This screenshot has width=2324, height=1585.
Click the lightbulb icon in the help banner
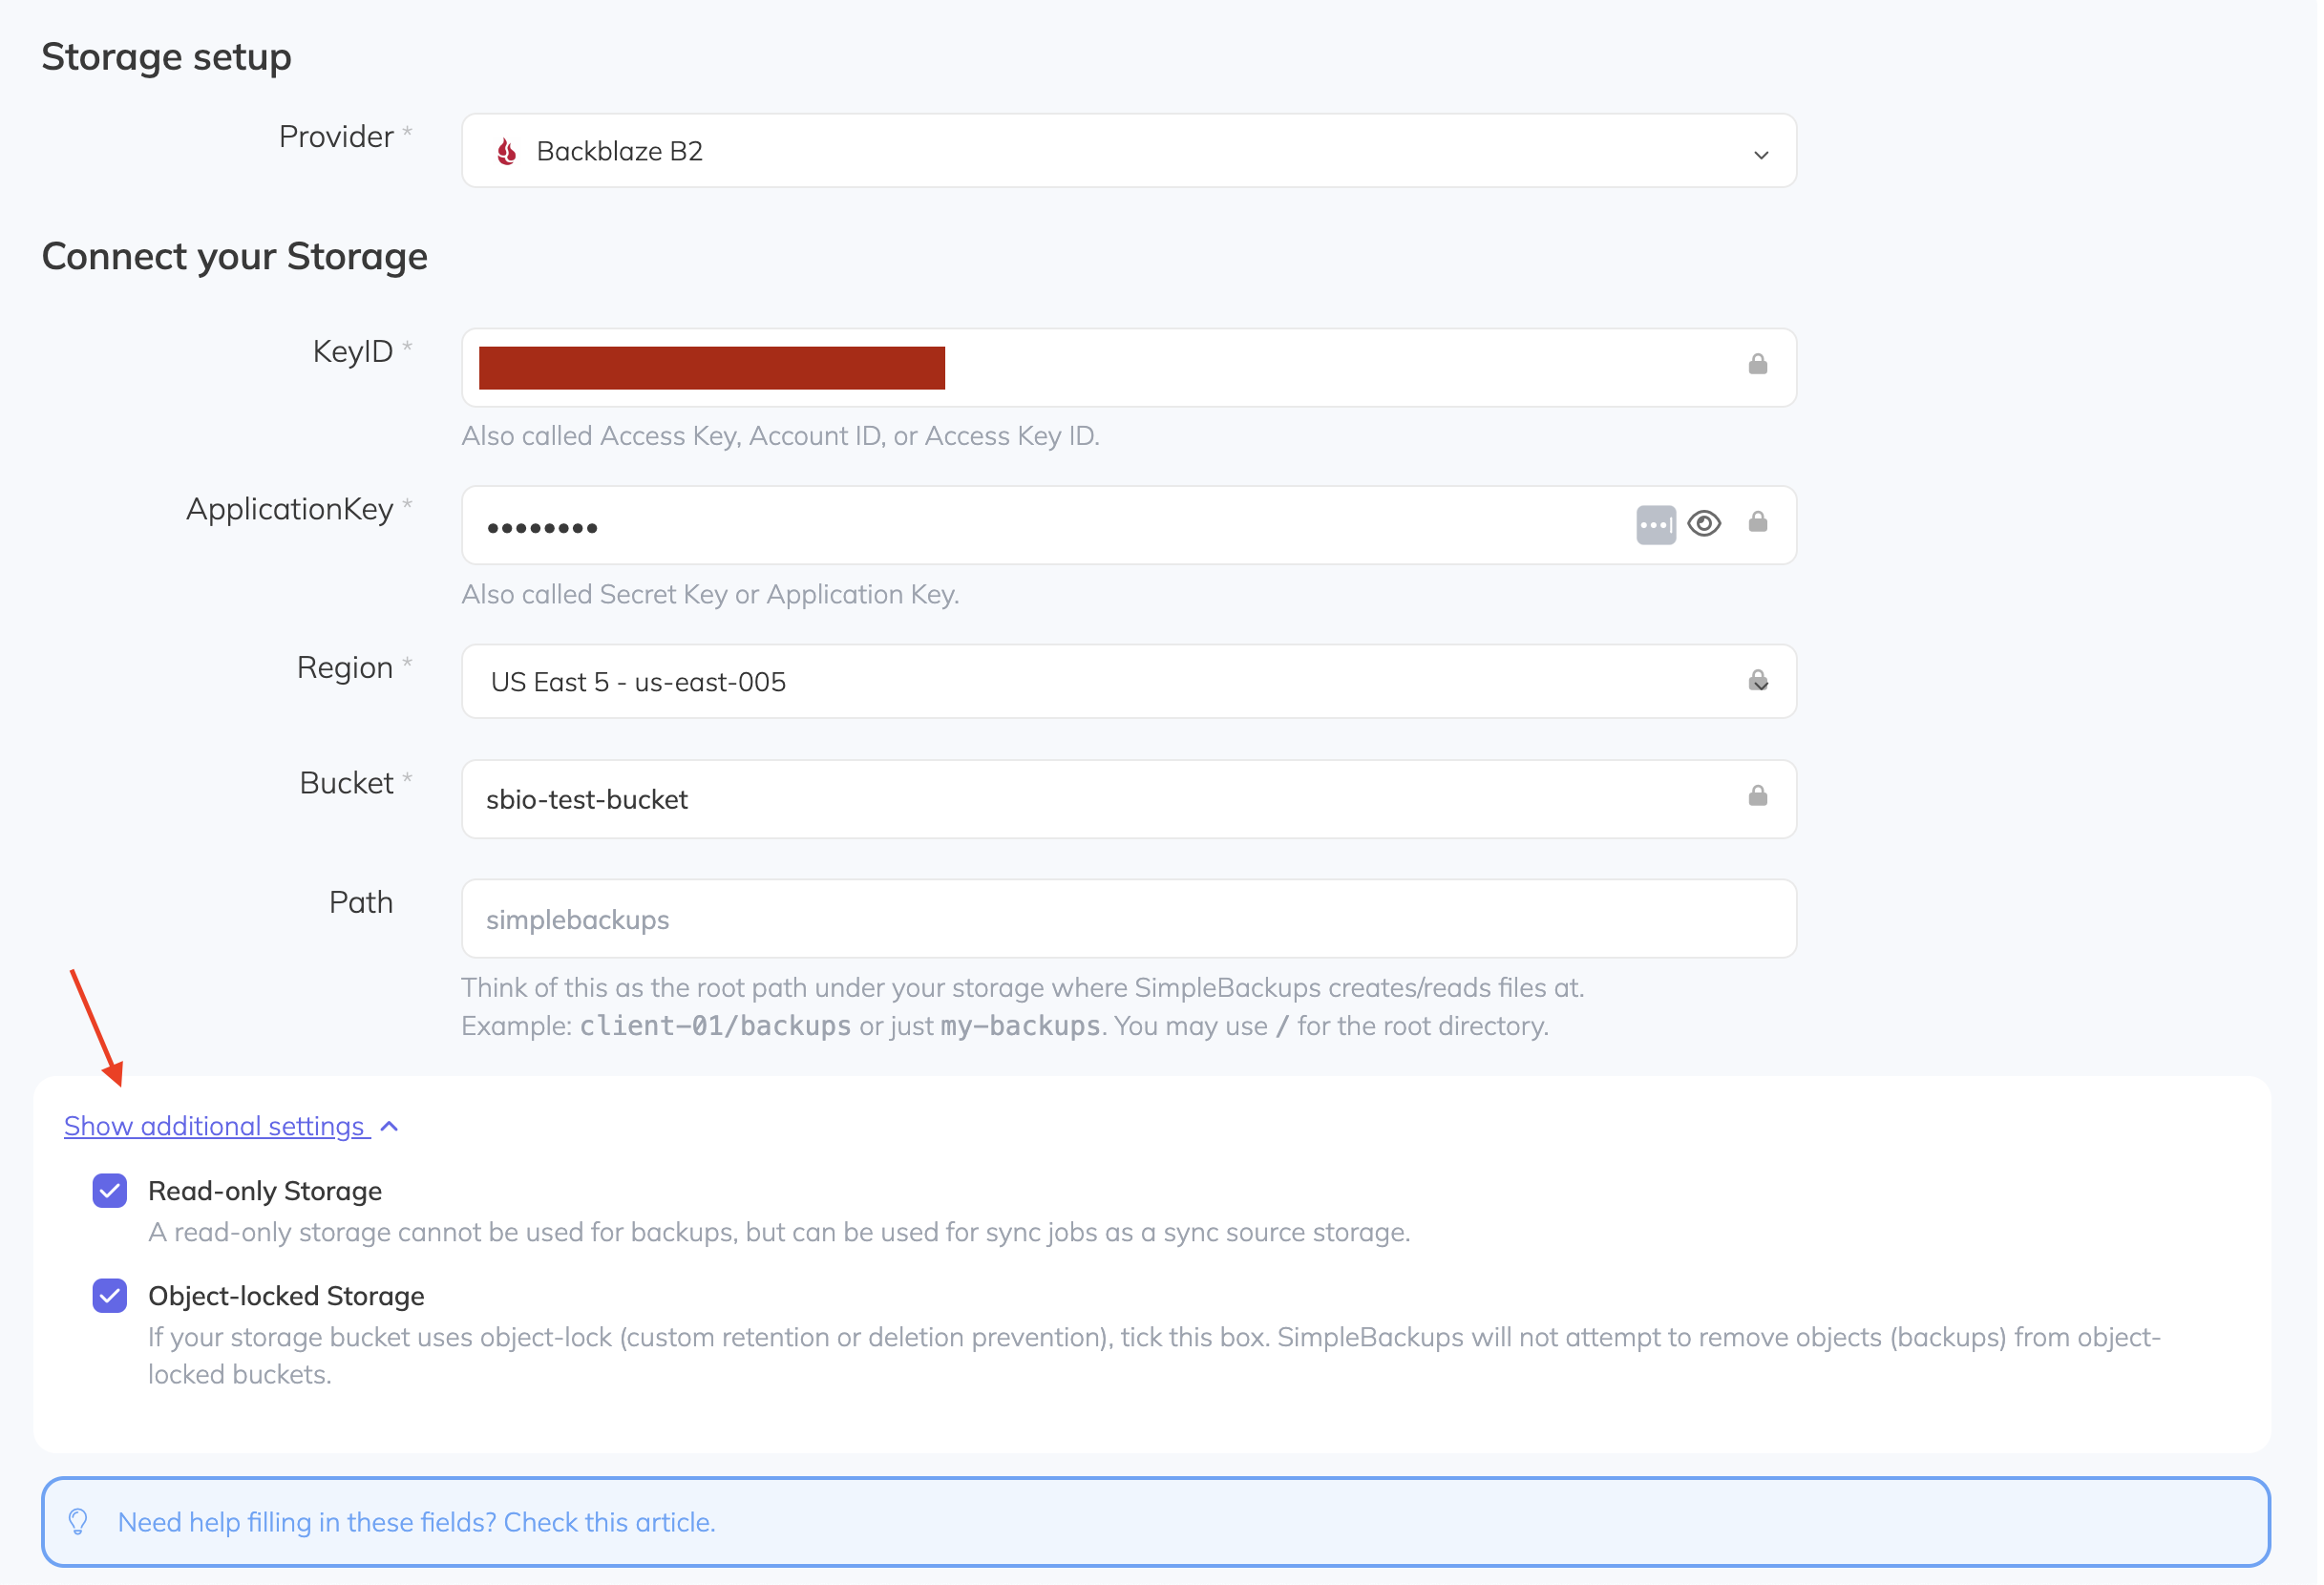point(79,1521)
